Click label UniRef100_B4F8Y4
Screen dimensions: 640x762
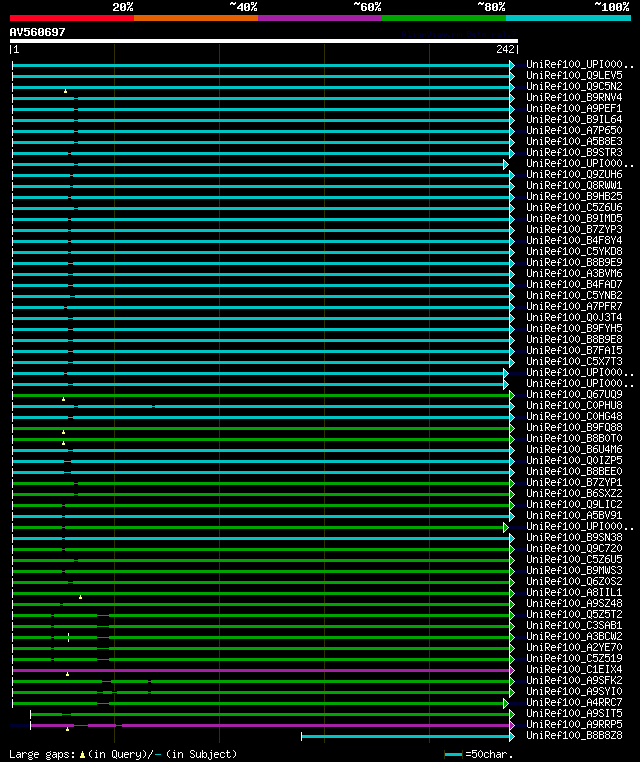point(574,241)
